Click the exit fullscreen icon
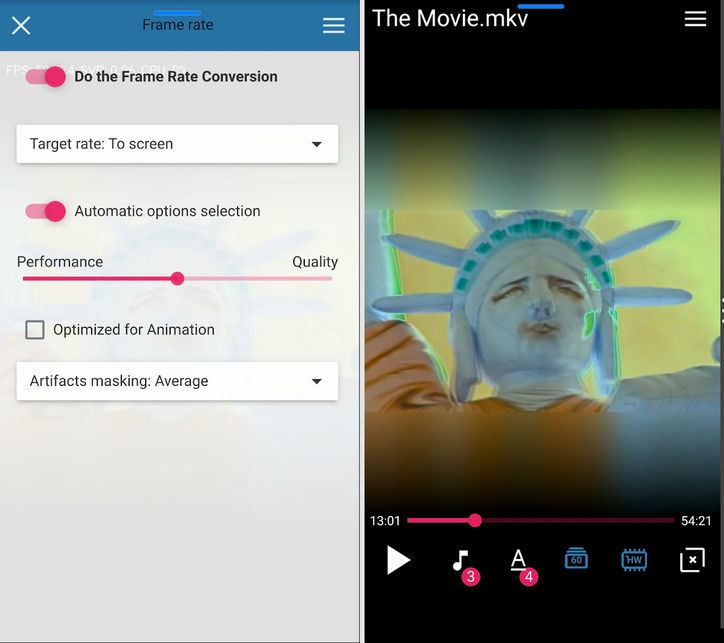 point(692,560)
